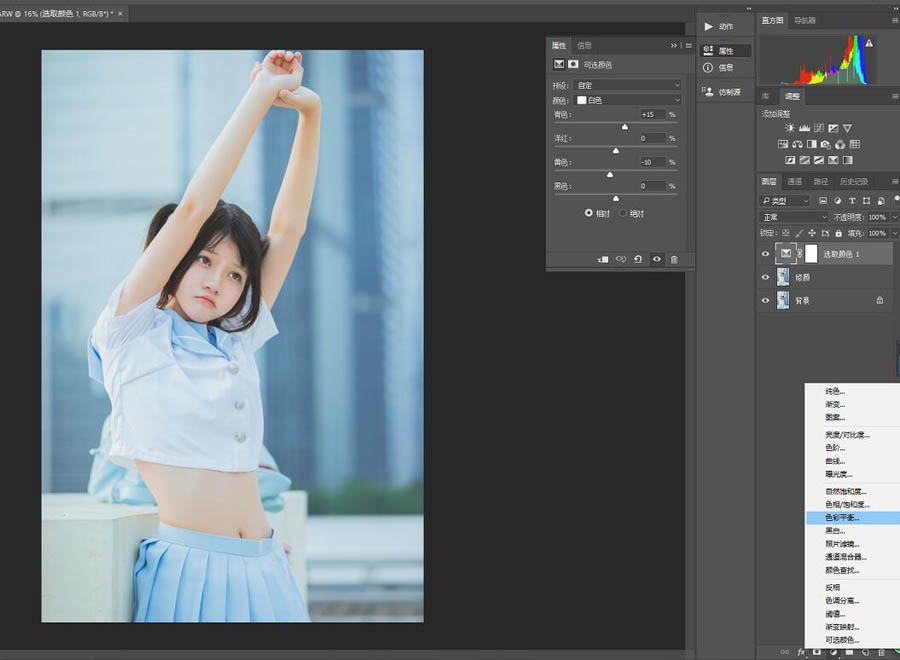Click the Brightness/Contrast adjustment icon
Viewport: 900px width, 660px height.
pos(790,129)
